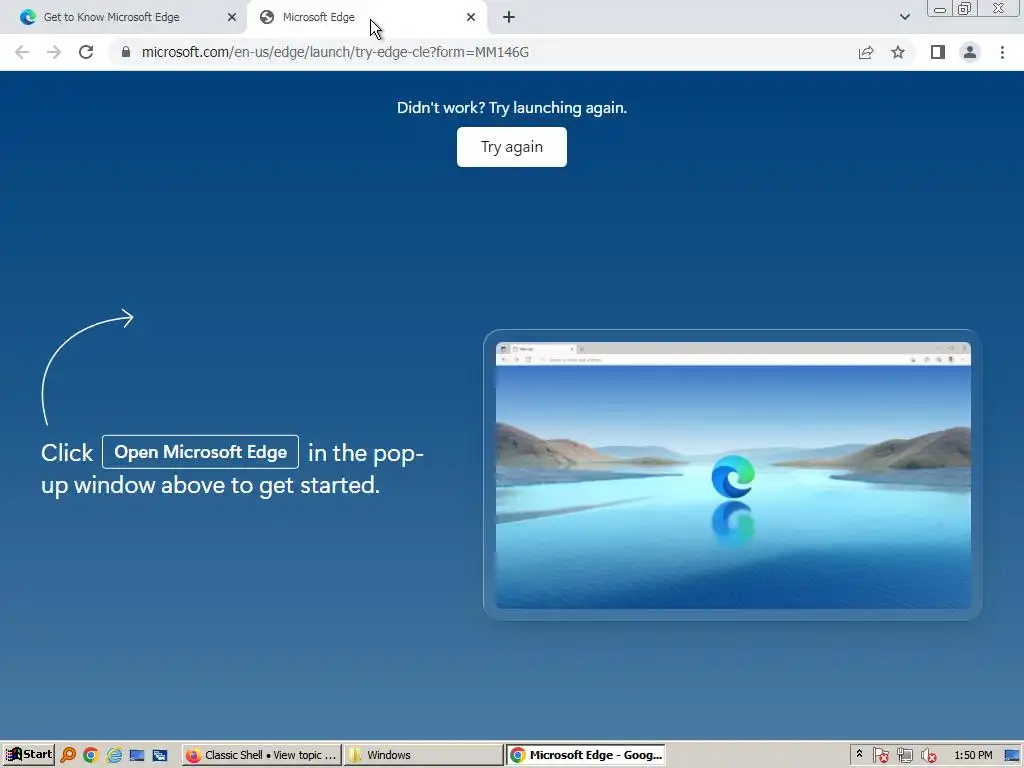
Task: Launch Internet Explorer from quick launch
Action: [114, 755]
